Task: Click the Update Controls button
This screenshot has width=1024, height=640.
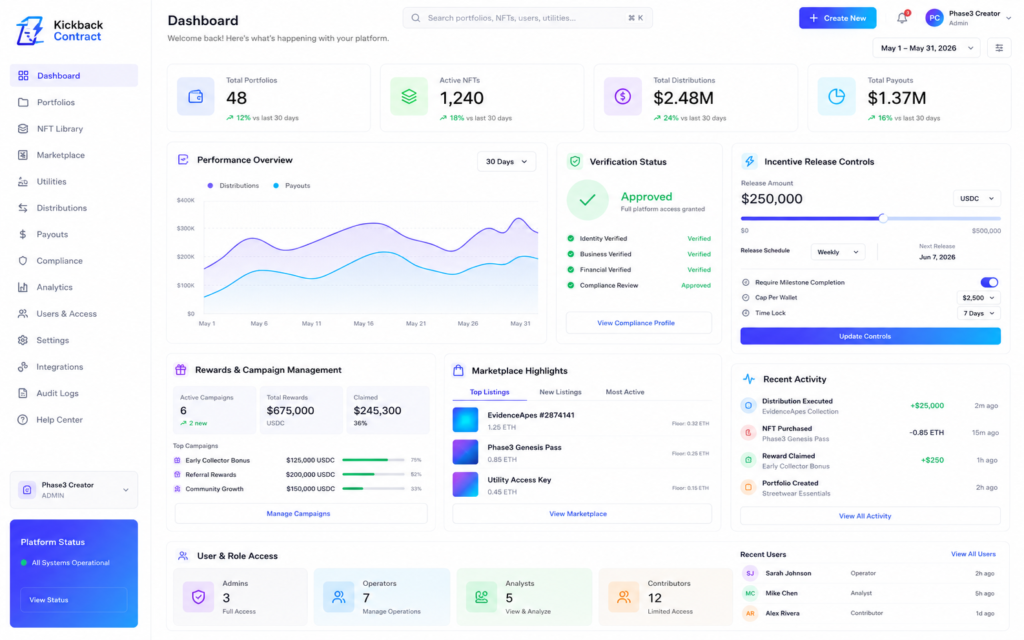Action: pyautogui.click(x=870, y=336)
